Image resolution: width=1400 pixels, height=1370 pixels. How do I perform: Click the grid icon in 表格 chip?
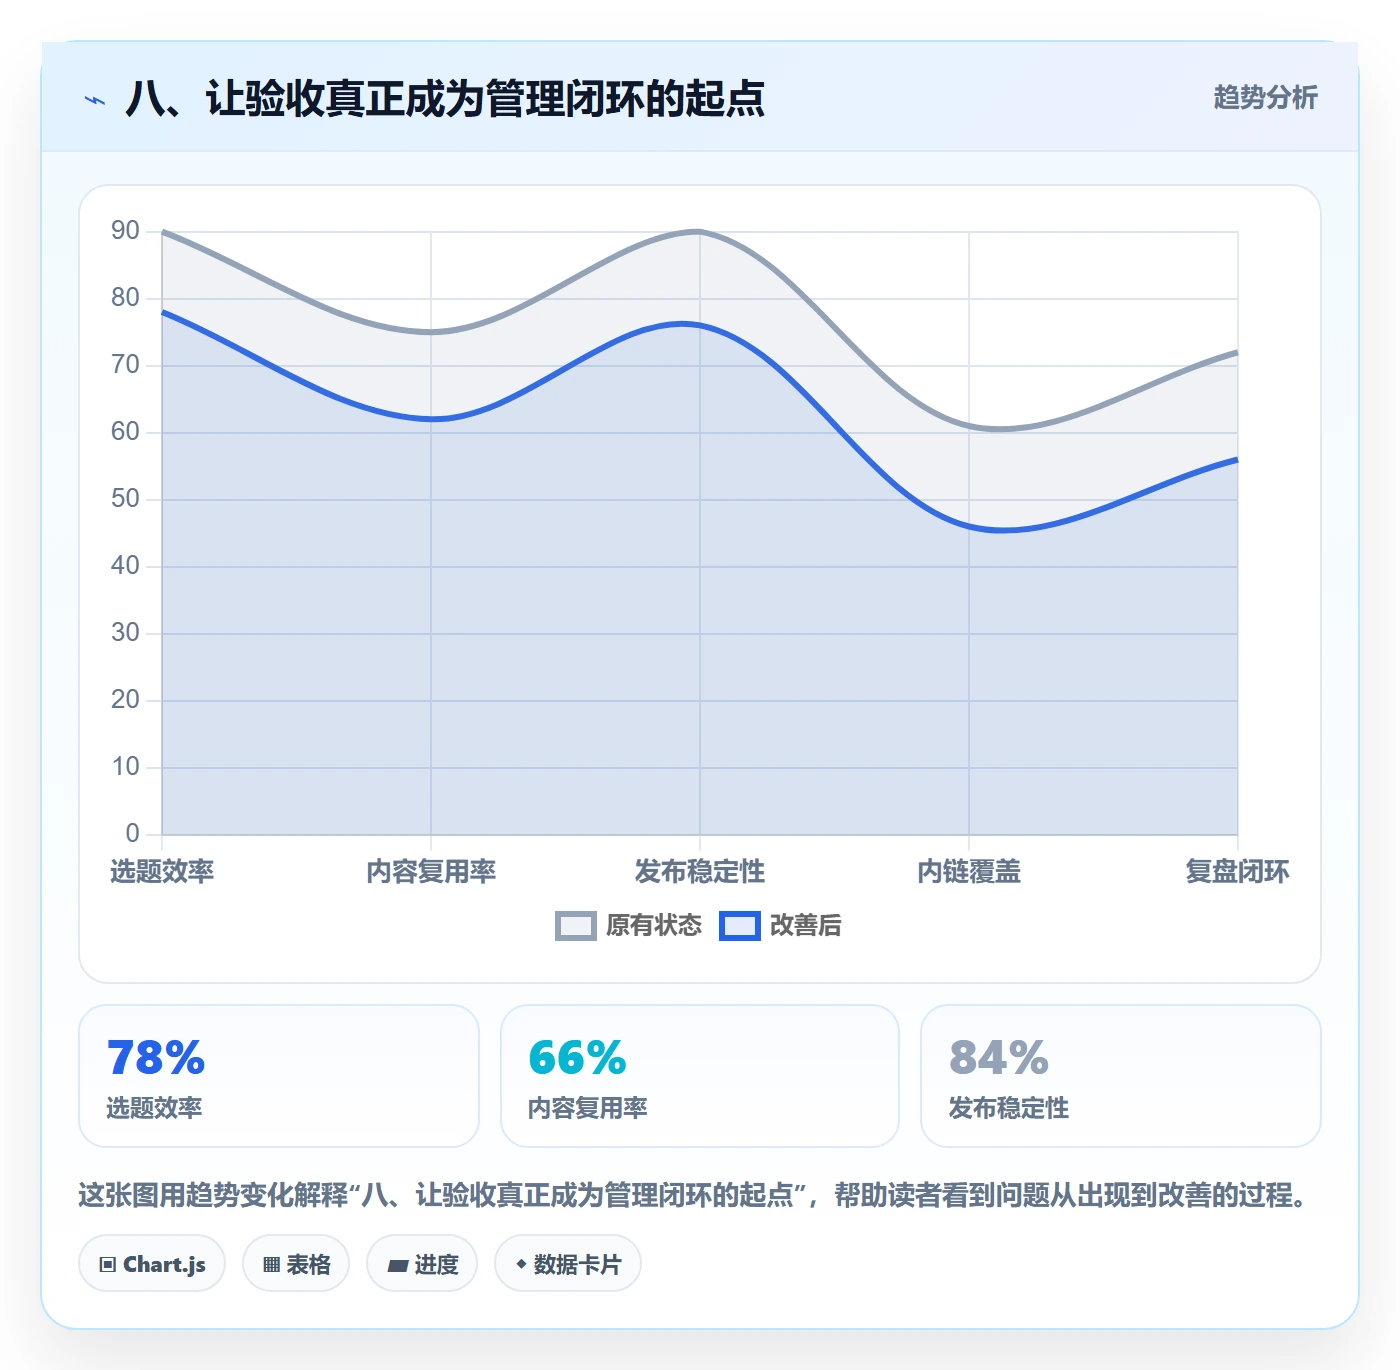(x=271, y=1265)
